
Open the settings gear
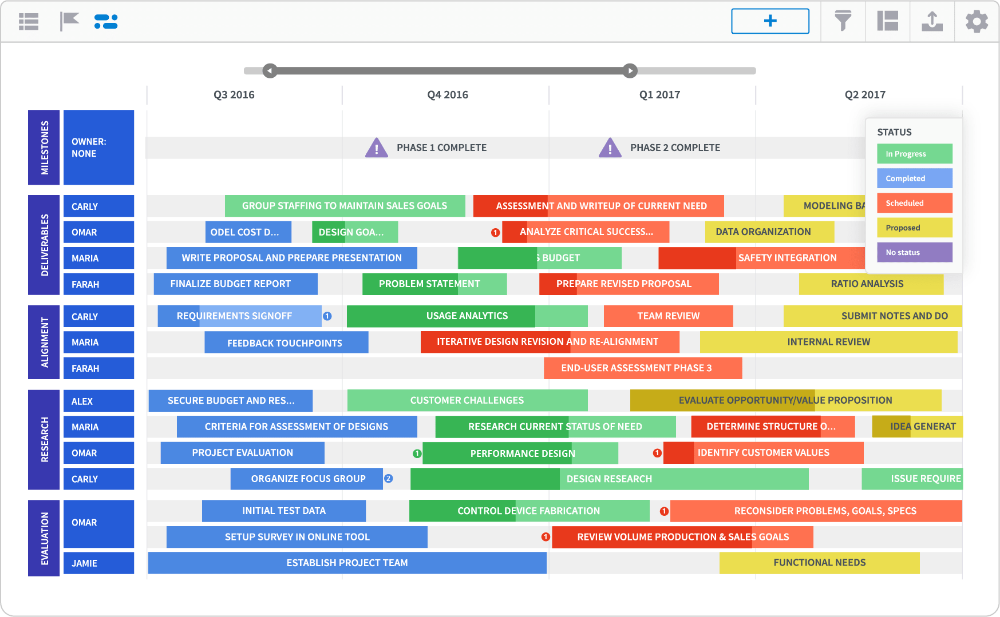(976, 21)
